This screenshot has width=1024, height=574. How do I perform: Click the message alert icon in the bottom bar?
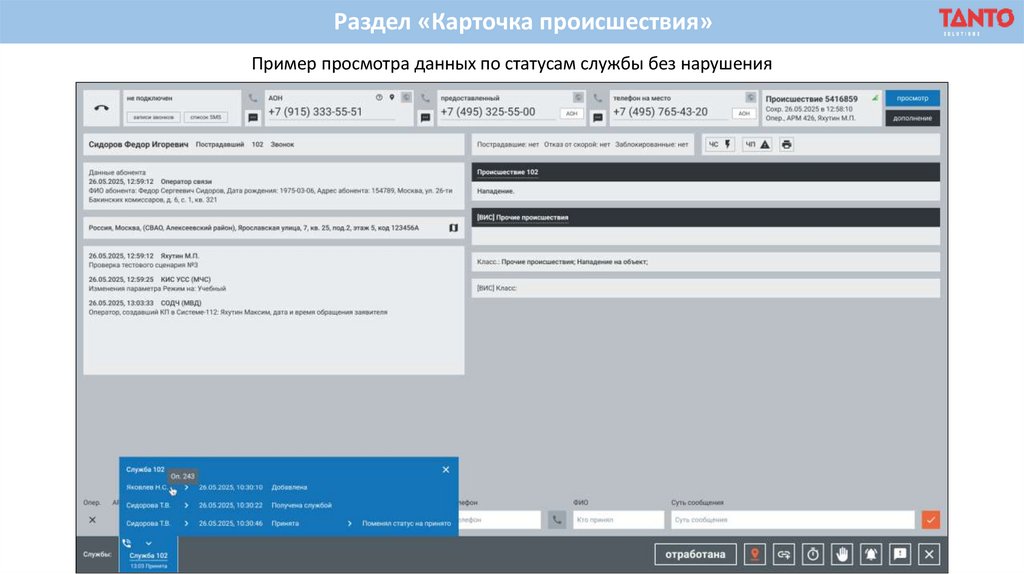[900, 554]
